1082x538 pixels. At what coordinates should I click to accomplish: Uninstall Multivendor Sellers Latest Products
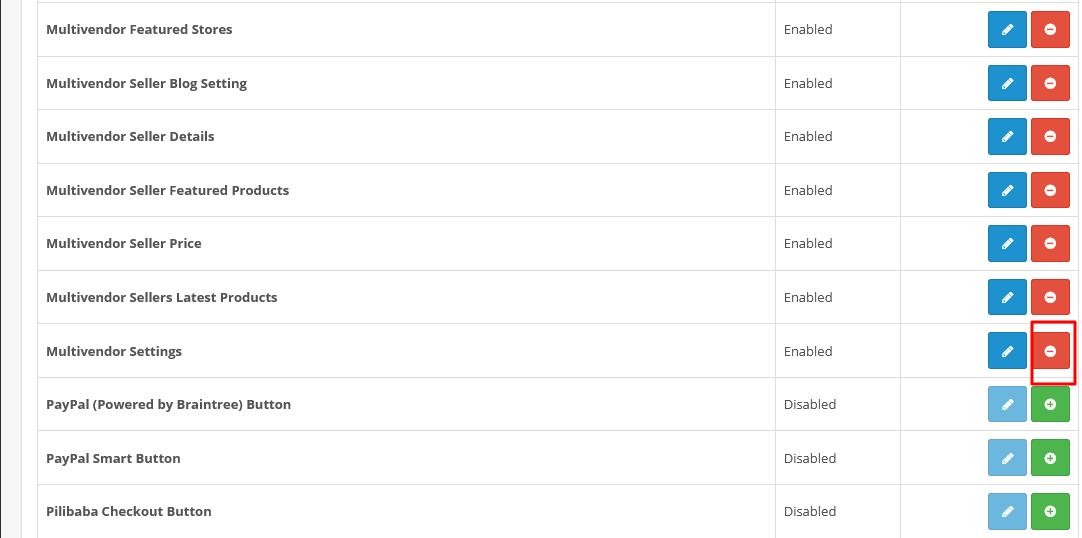click(1050, 297)
